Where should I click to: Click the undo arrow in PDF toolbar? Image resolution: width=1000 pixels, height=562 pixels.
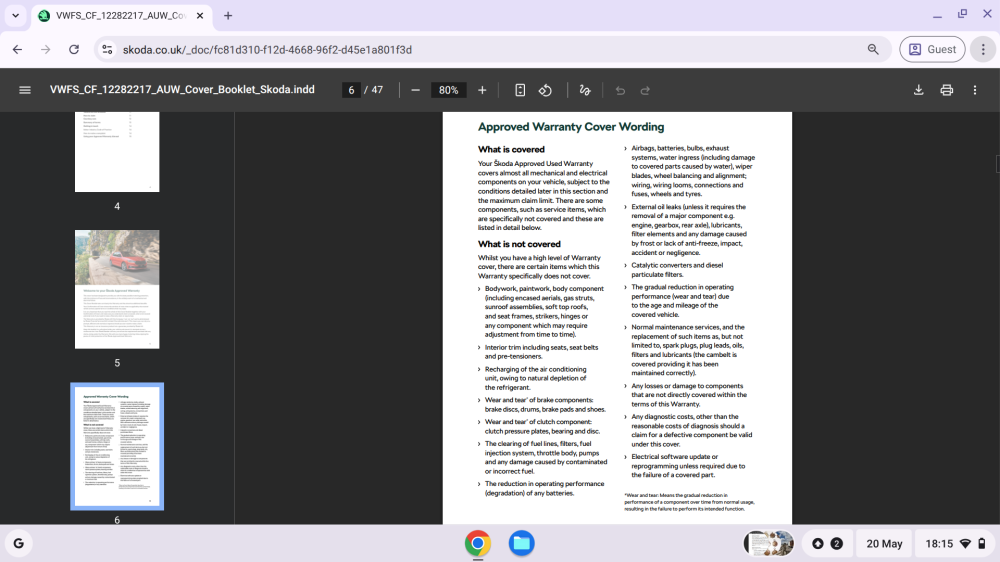pyautogui.click(x=620, y=90)
